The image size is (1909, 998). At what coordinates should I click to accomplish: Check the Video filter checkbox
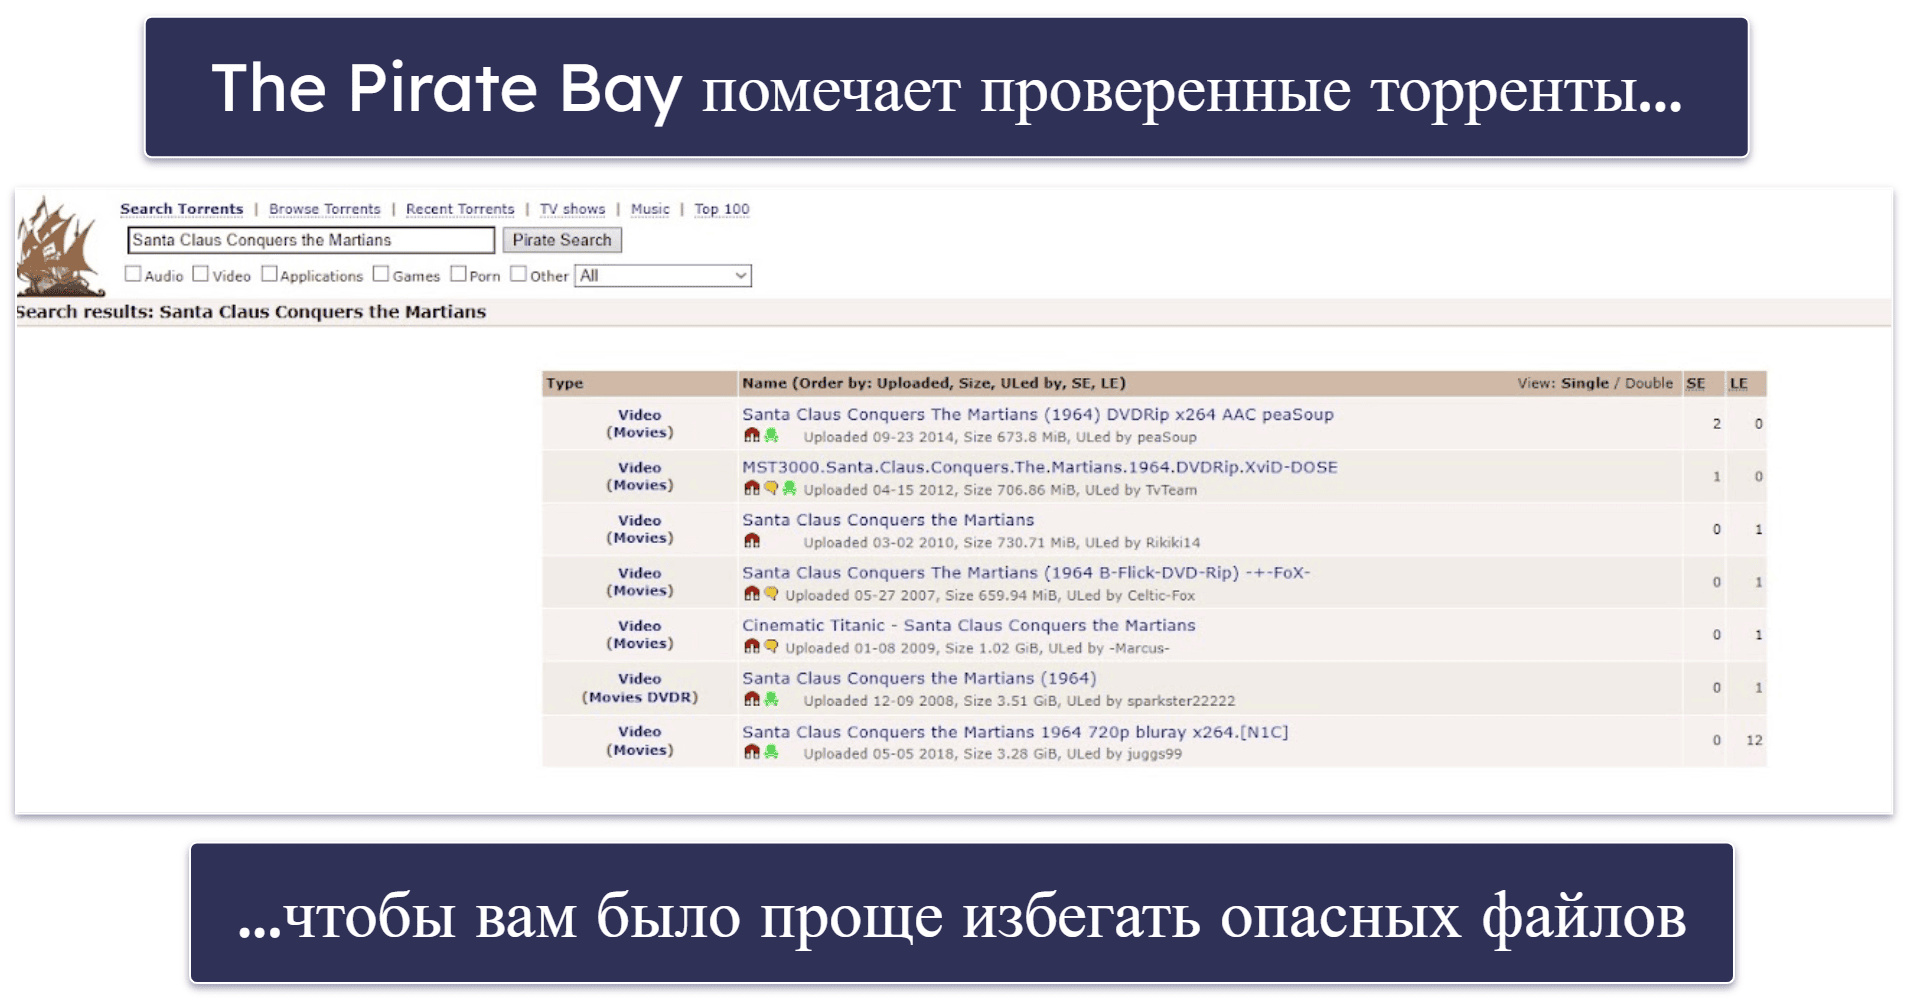(x=201, y=274)
